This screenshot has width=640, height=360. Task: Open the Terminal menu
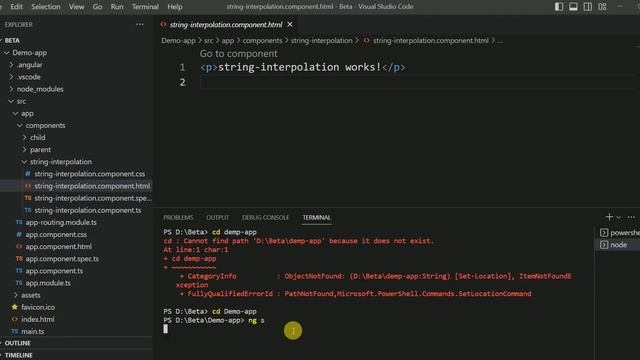(x=145, y=7)
